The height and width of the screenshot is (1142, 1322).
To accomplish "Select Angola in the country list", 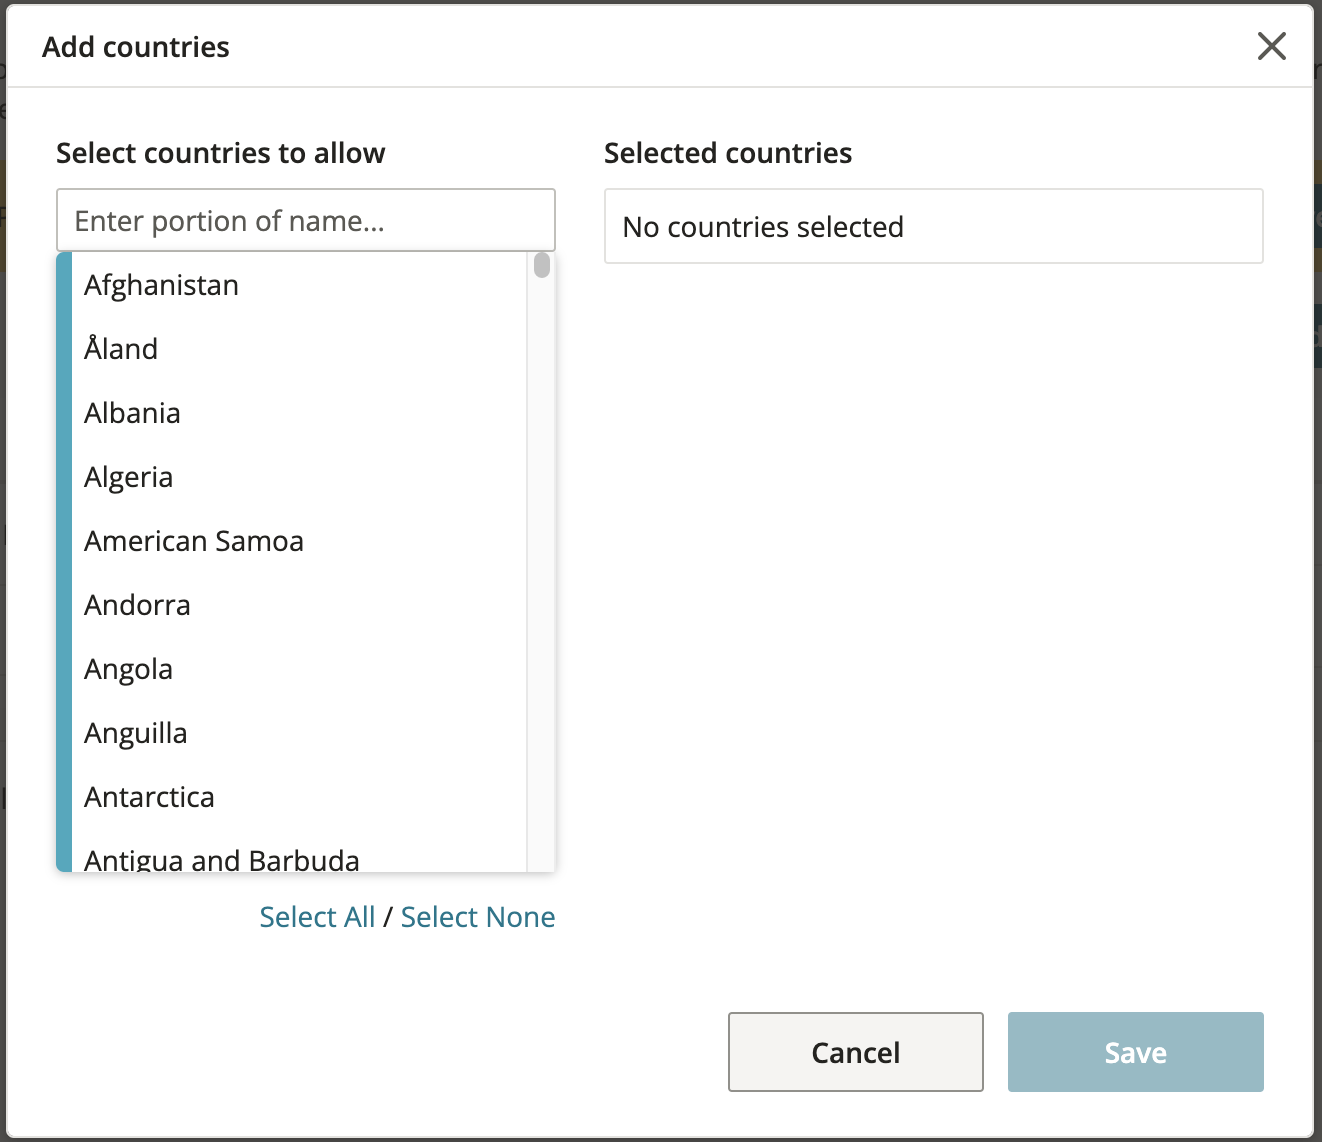I will point(298,669).
